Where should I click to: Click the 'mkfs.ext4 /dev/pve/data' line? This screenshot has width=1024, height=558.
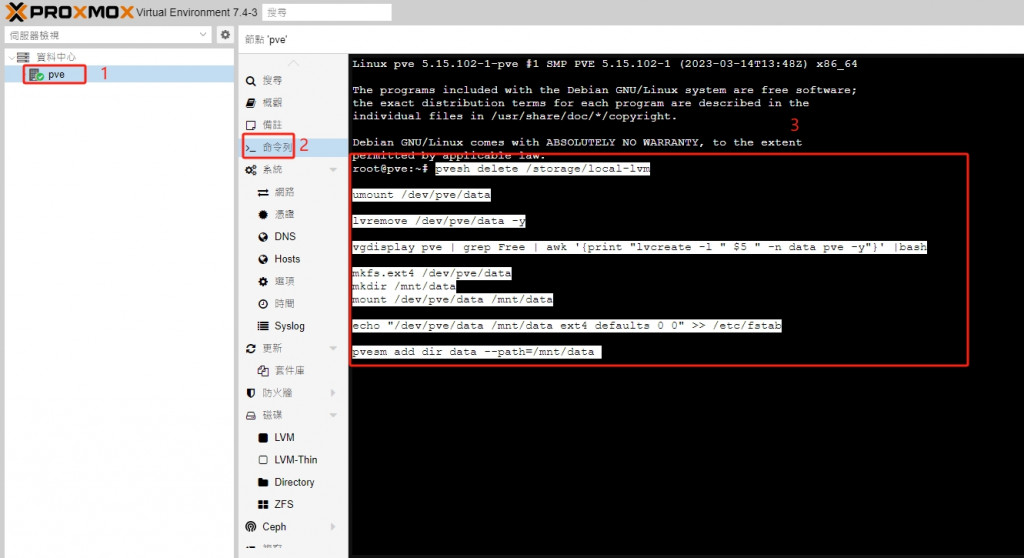(x=432, y=273)
